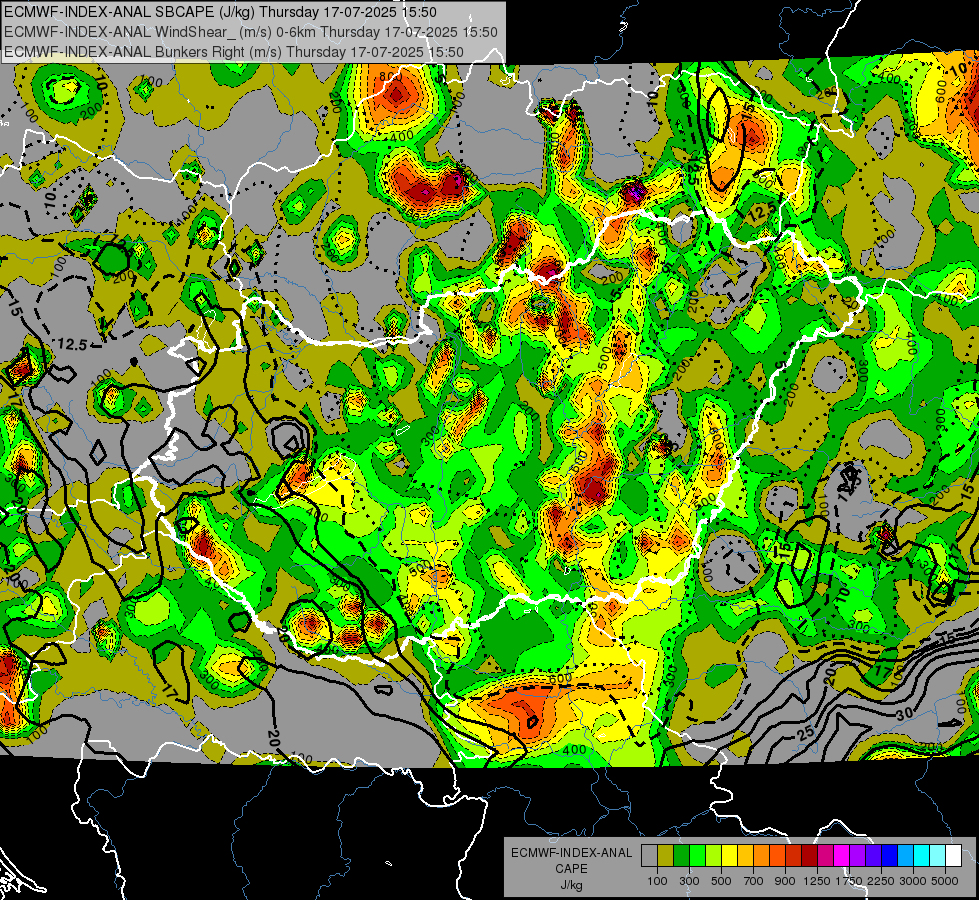Click the WindShear 0-6km header line
979x900 pixels.
coord(250,32)
